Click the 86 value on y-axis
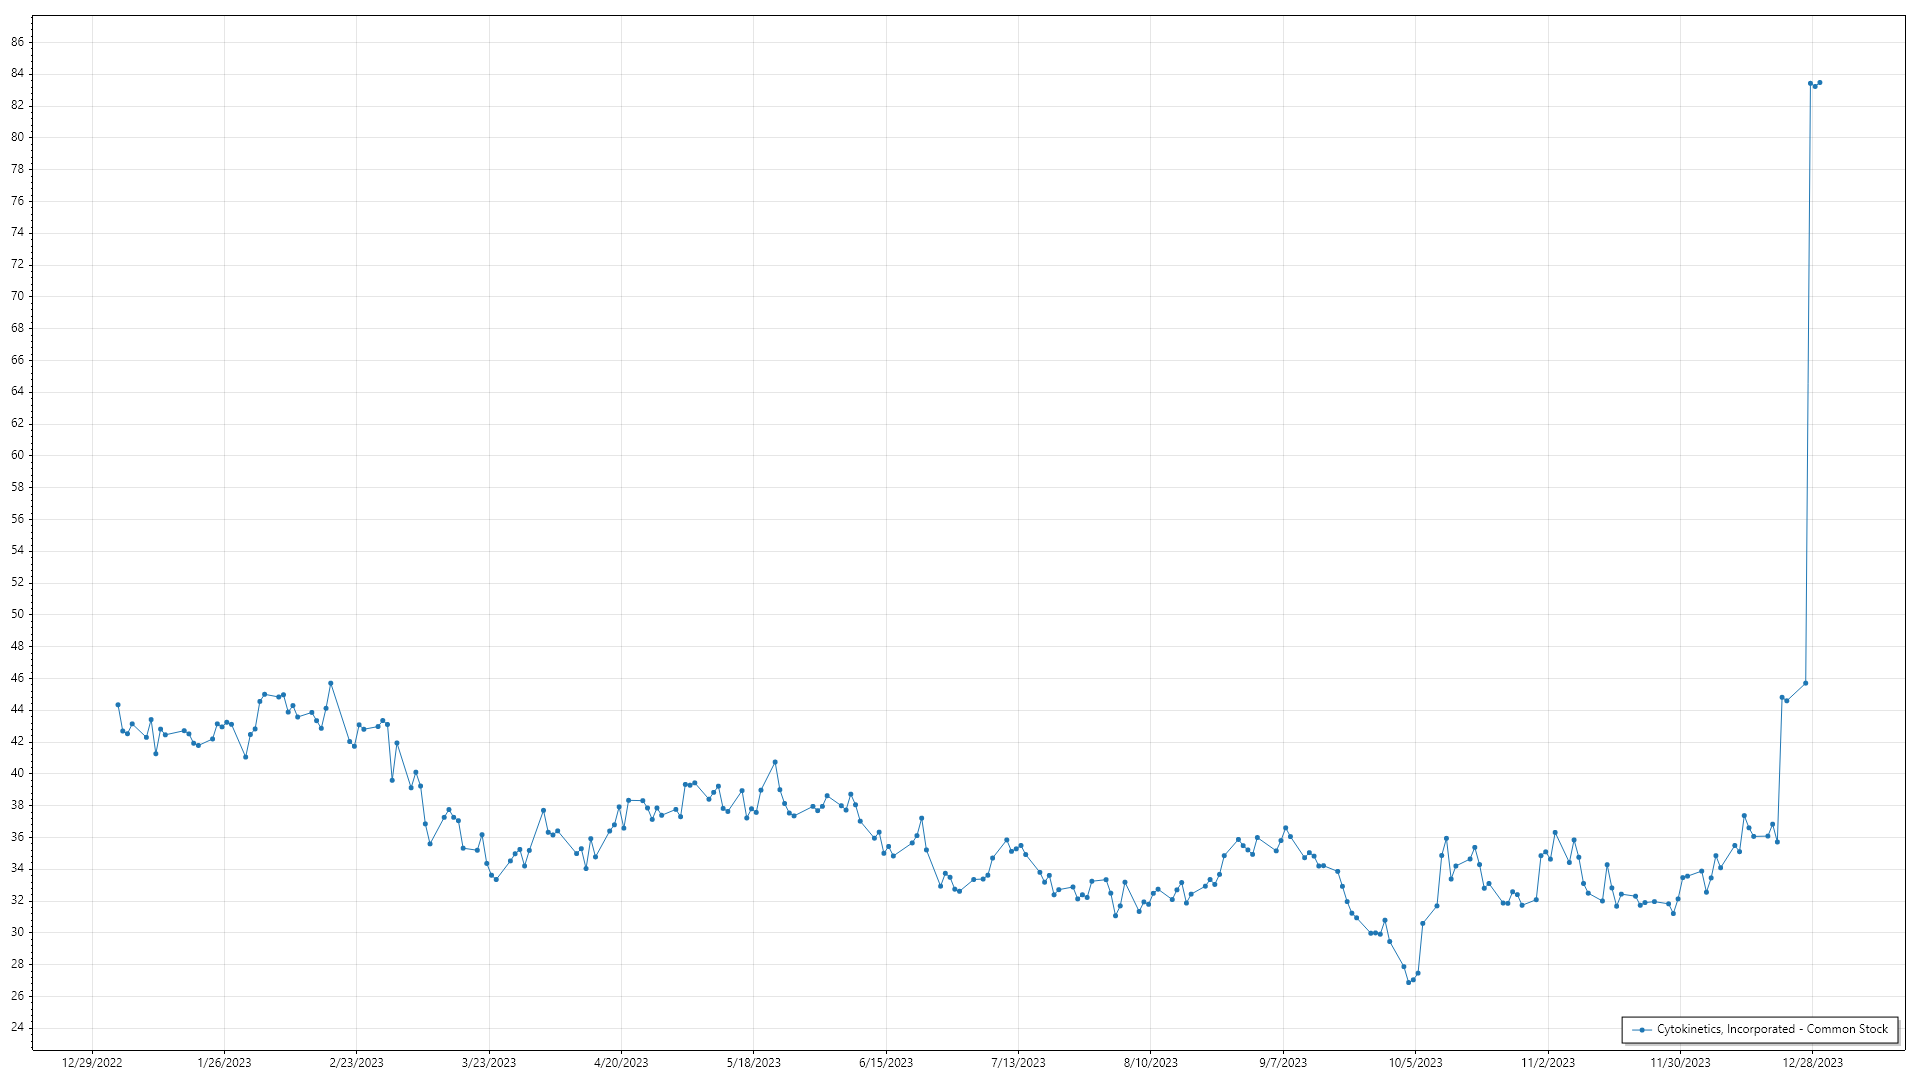Viewport: 1920px width, 1080px height. [18, 42]
